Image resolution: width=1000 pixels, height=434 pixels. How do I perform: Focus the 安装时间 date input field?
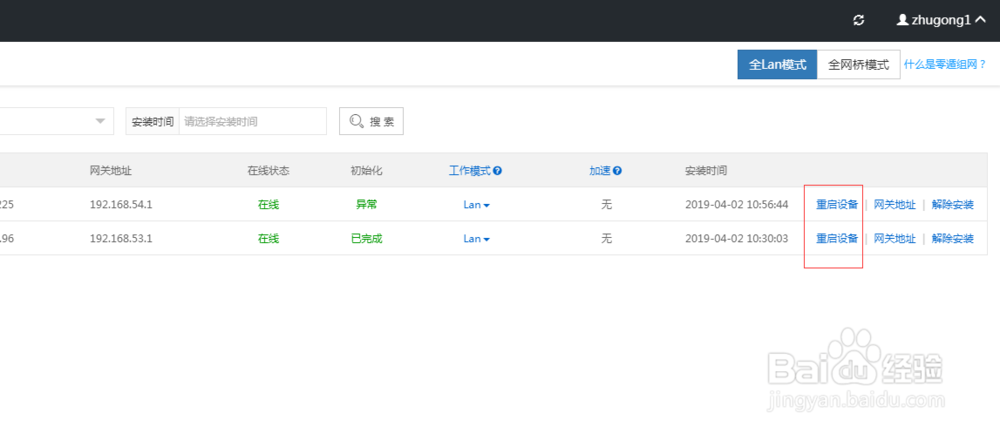[253, 121]
